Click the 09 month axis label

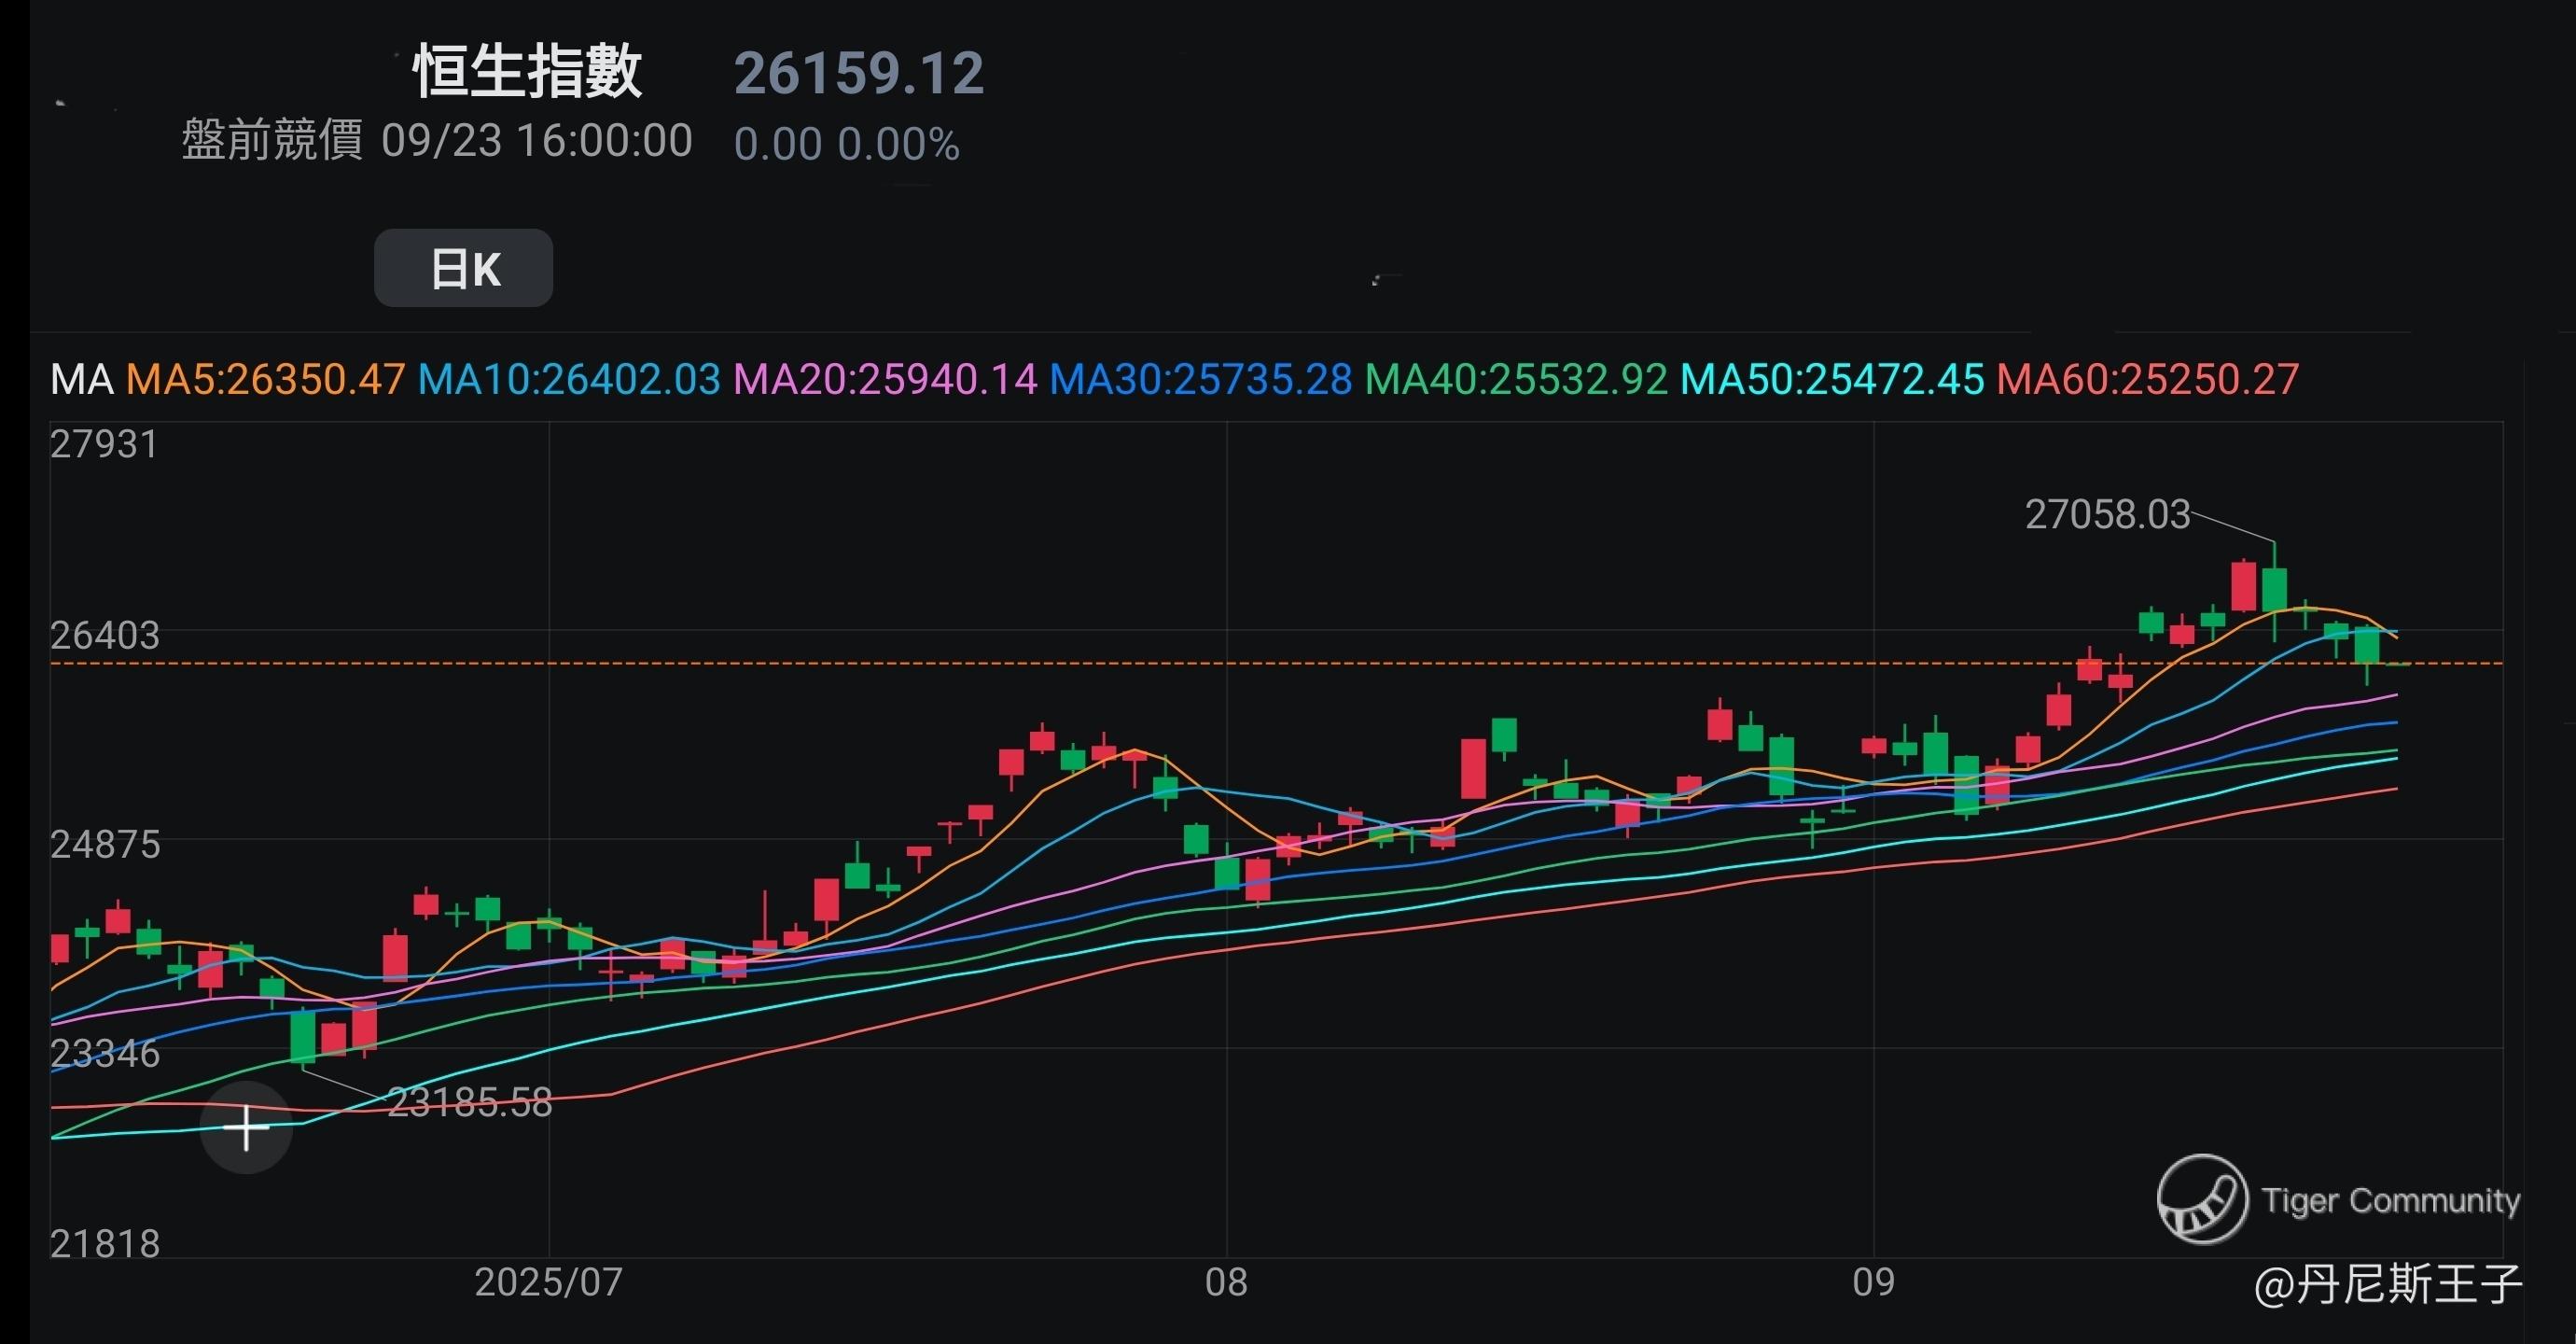pyautogui.click(x=1873, y=1282)
